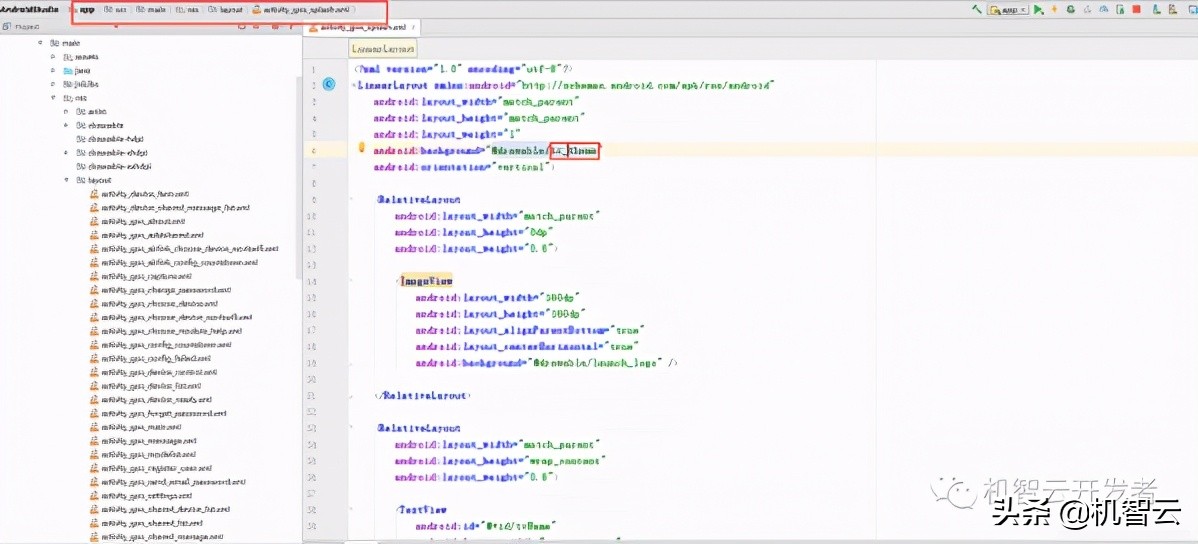This screenshot has height=544, width=1198.
Task: Click the LinearLayout breadcrumb label
Action: [382, 48]
